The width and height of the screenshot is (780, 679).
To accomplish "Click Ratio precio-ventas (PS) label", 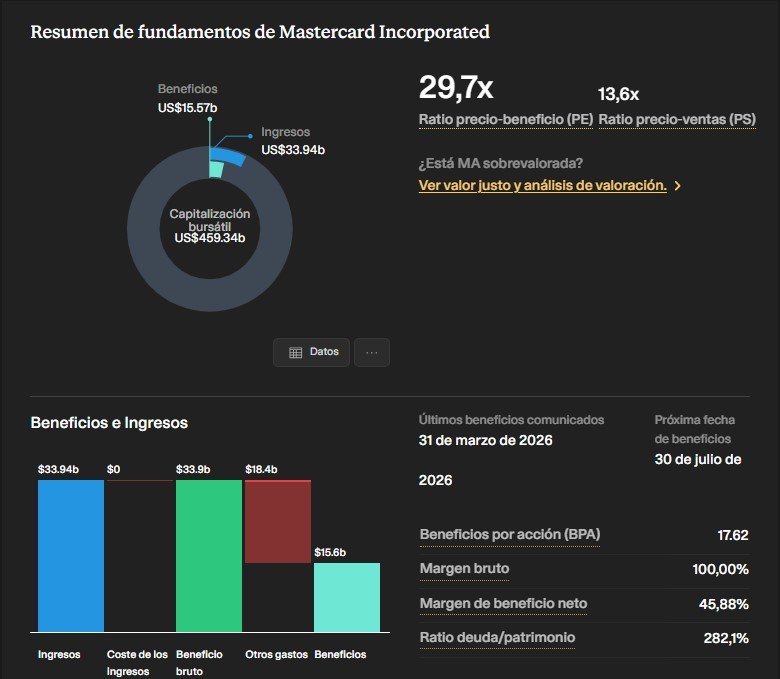I will click(x=677, y=119).
